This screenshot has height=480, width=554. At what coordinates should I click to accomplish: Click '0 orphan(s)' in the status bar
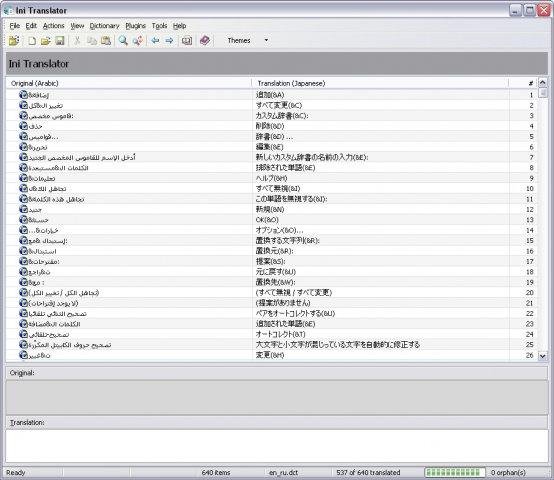click(x=508, y=472)
